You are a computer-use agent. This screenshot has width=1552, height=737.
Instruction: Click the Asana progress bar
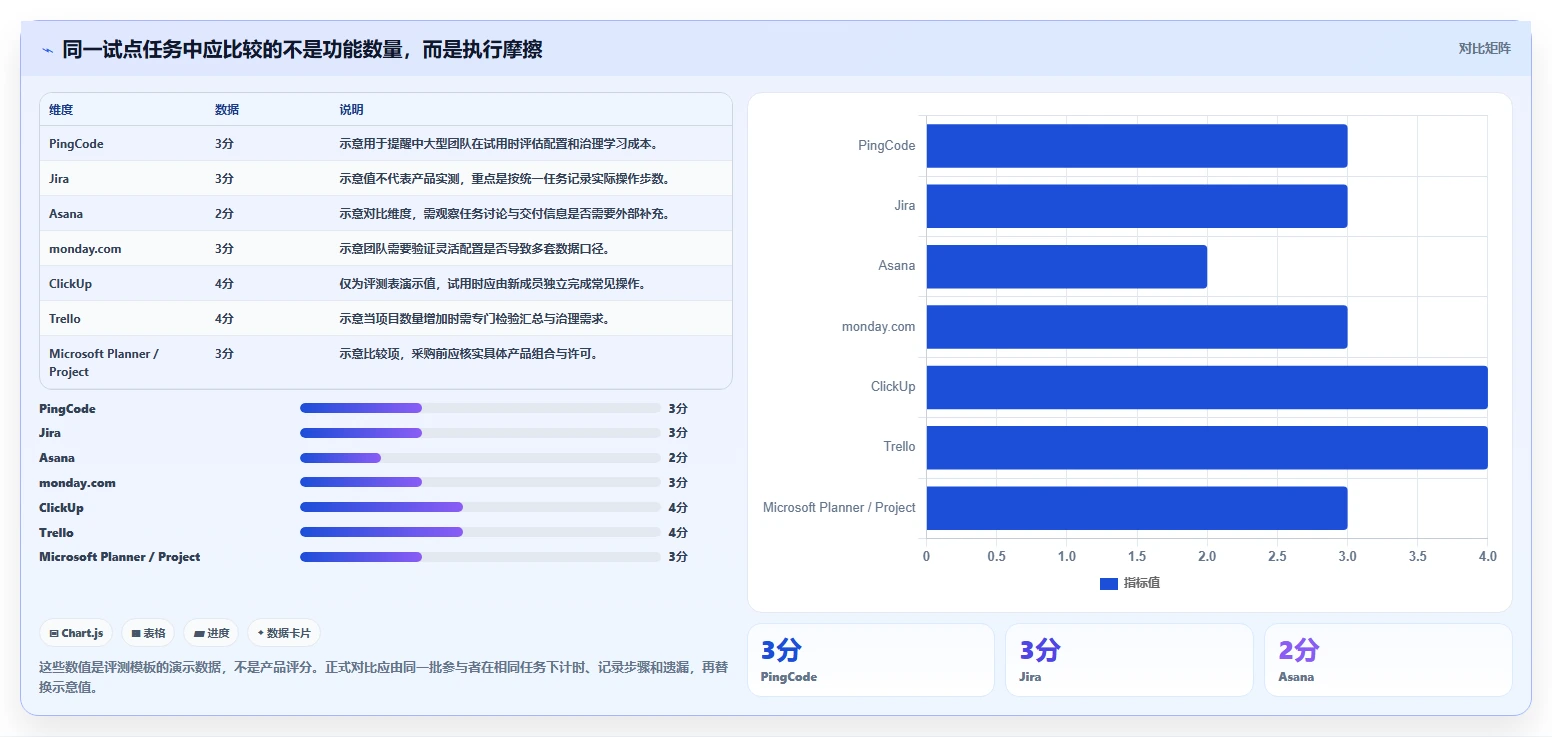point(480,458)
